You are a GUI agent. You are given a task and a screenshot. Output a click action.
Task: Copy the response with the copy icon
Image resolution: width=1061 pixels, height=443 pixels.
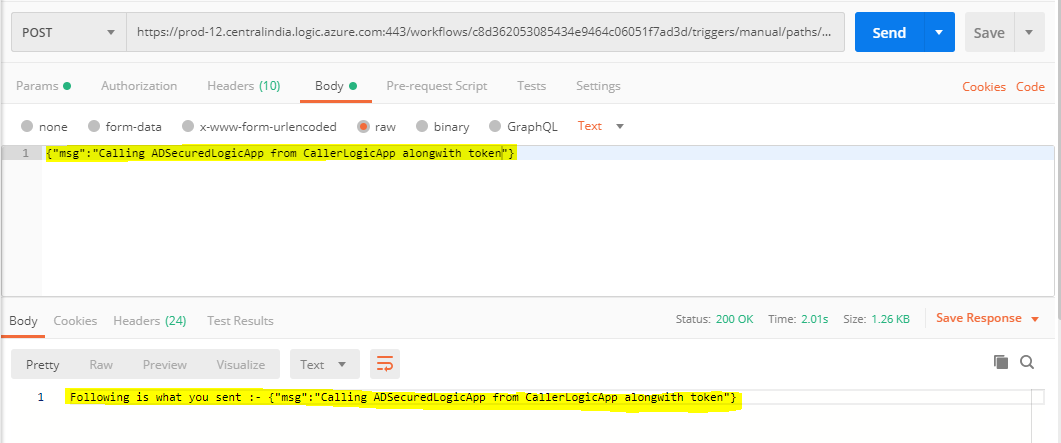click(1001, 362)
